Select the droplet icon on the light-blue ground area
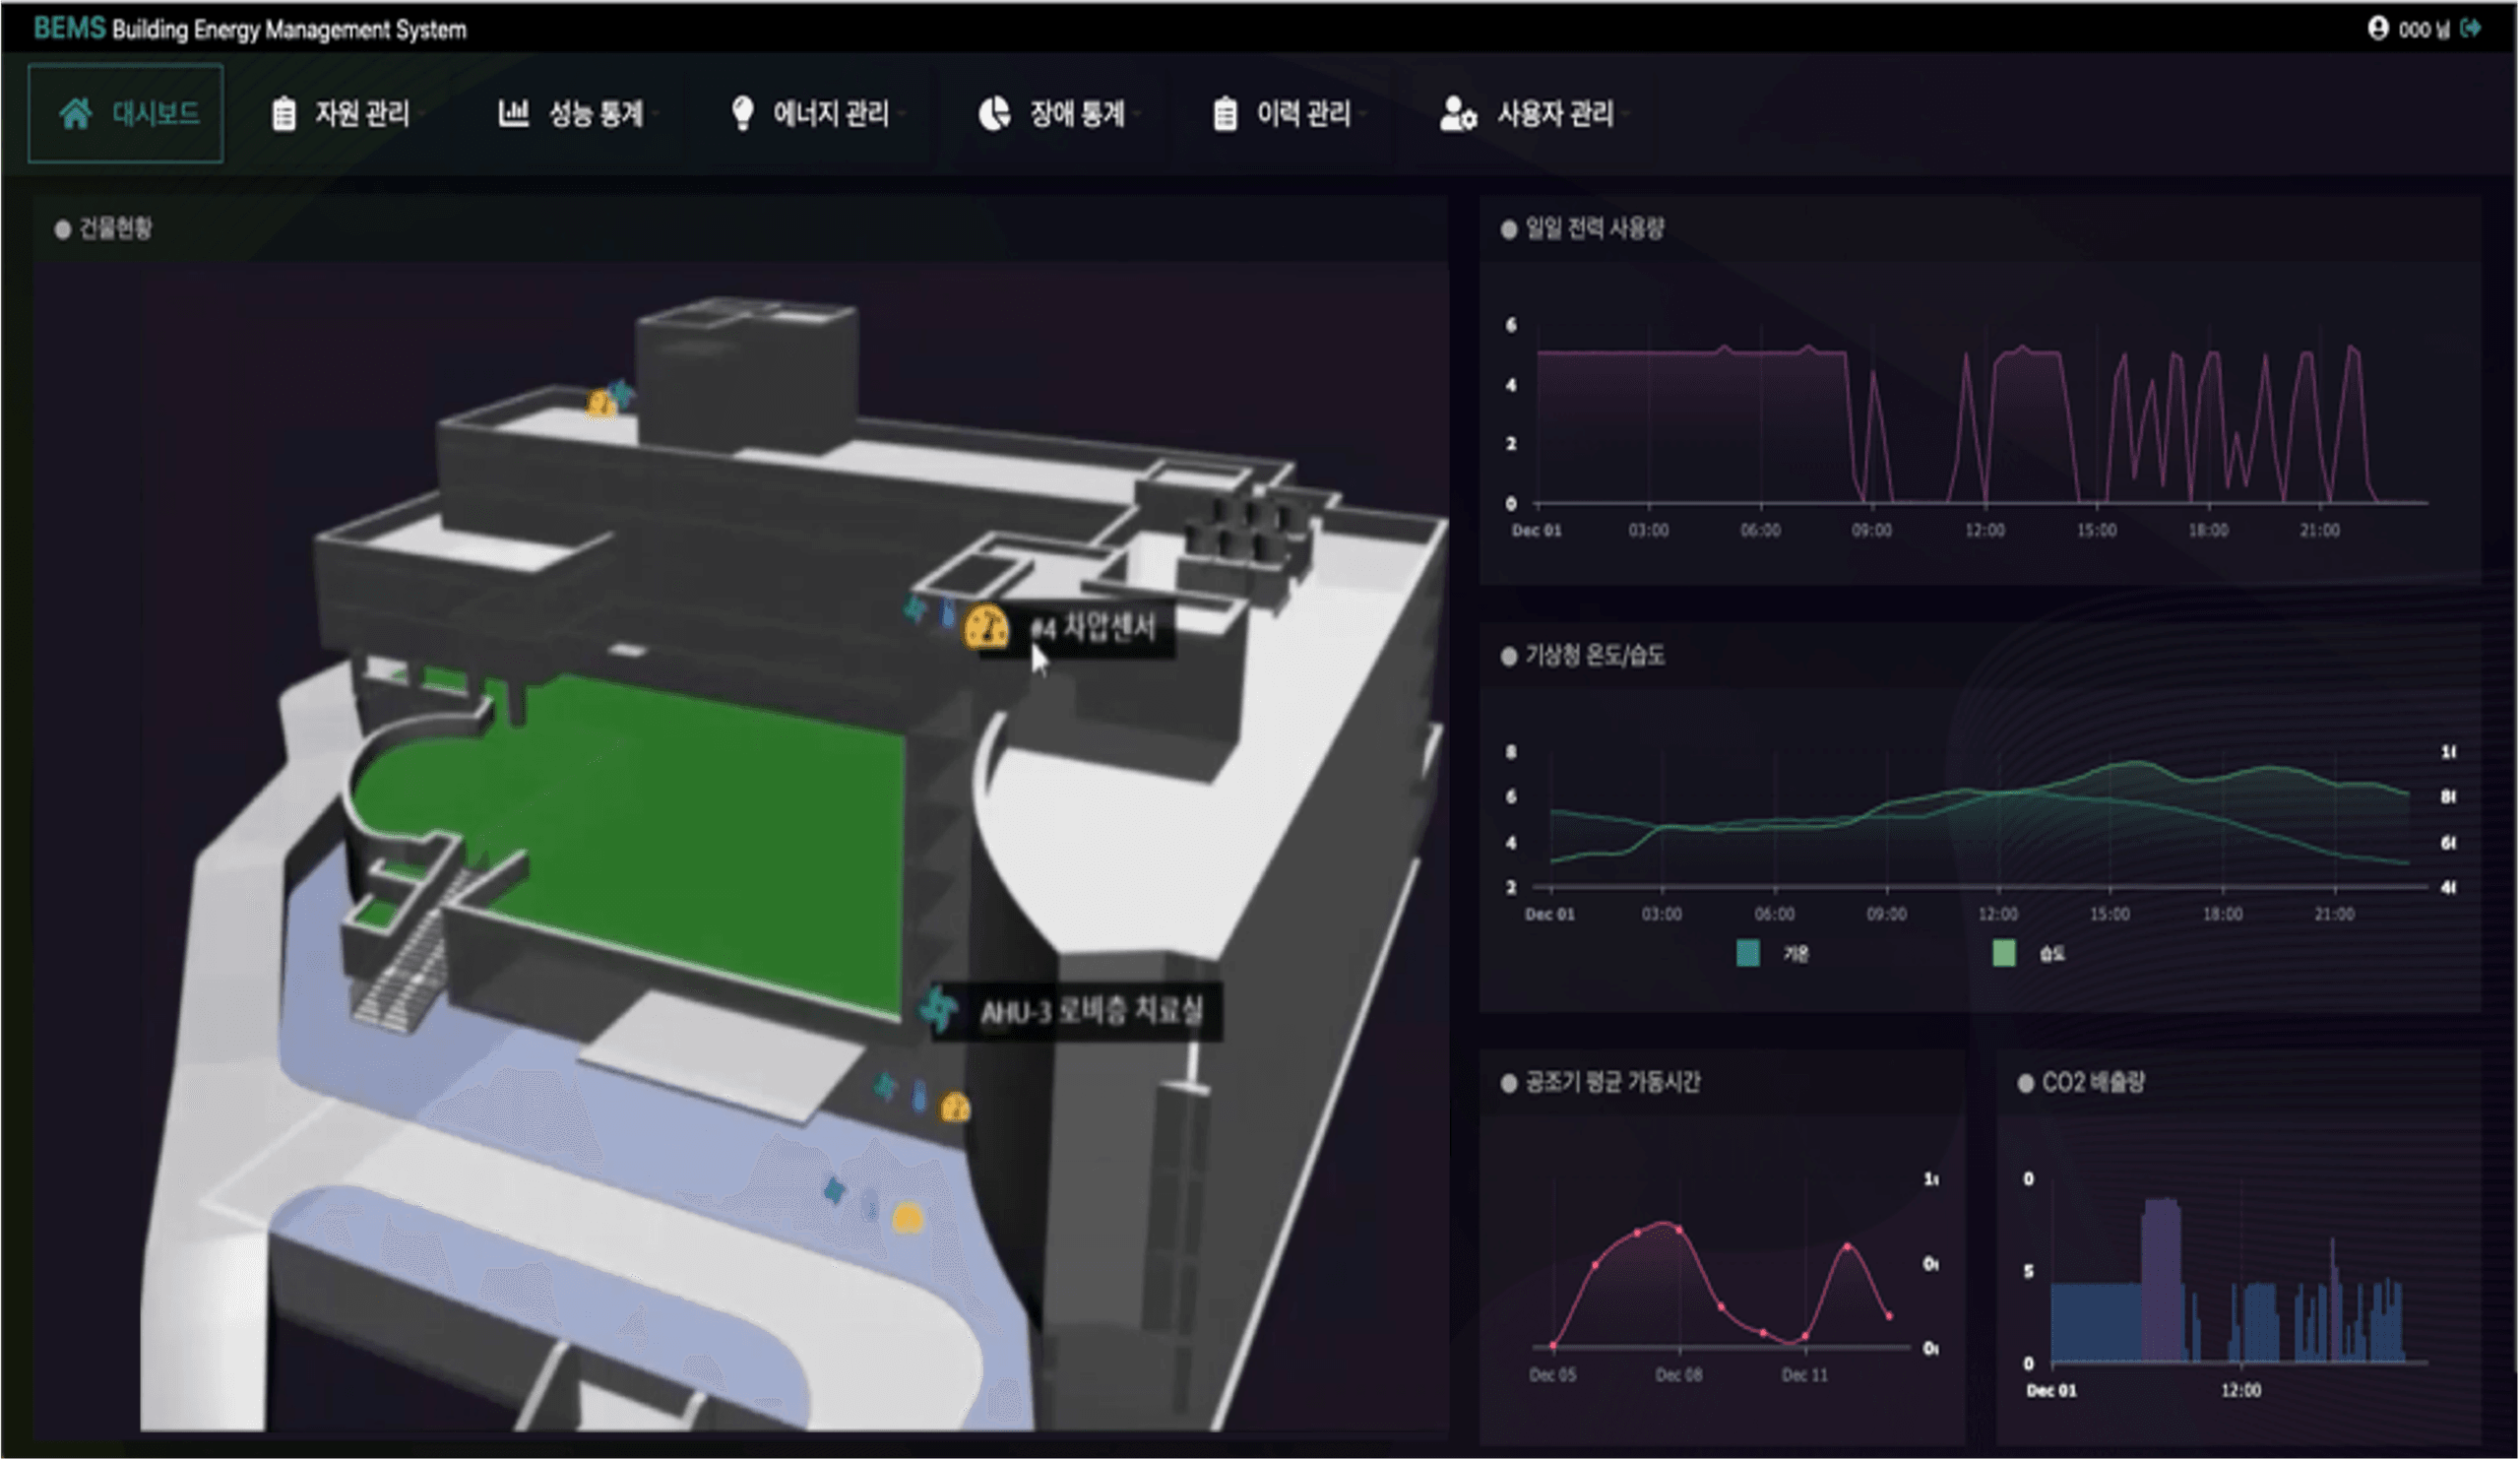The width and height of the screenshot is (2520, 1459). click(870, 1206)
